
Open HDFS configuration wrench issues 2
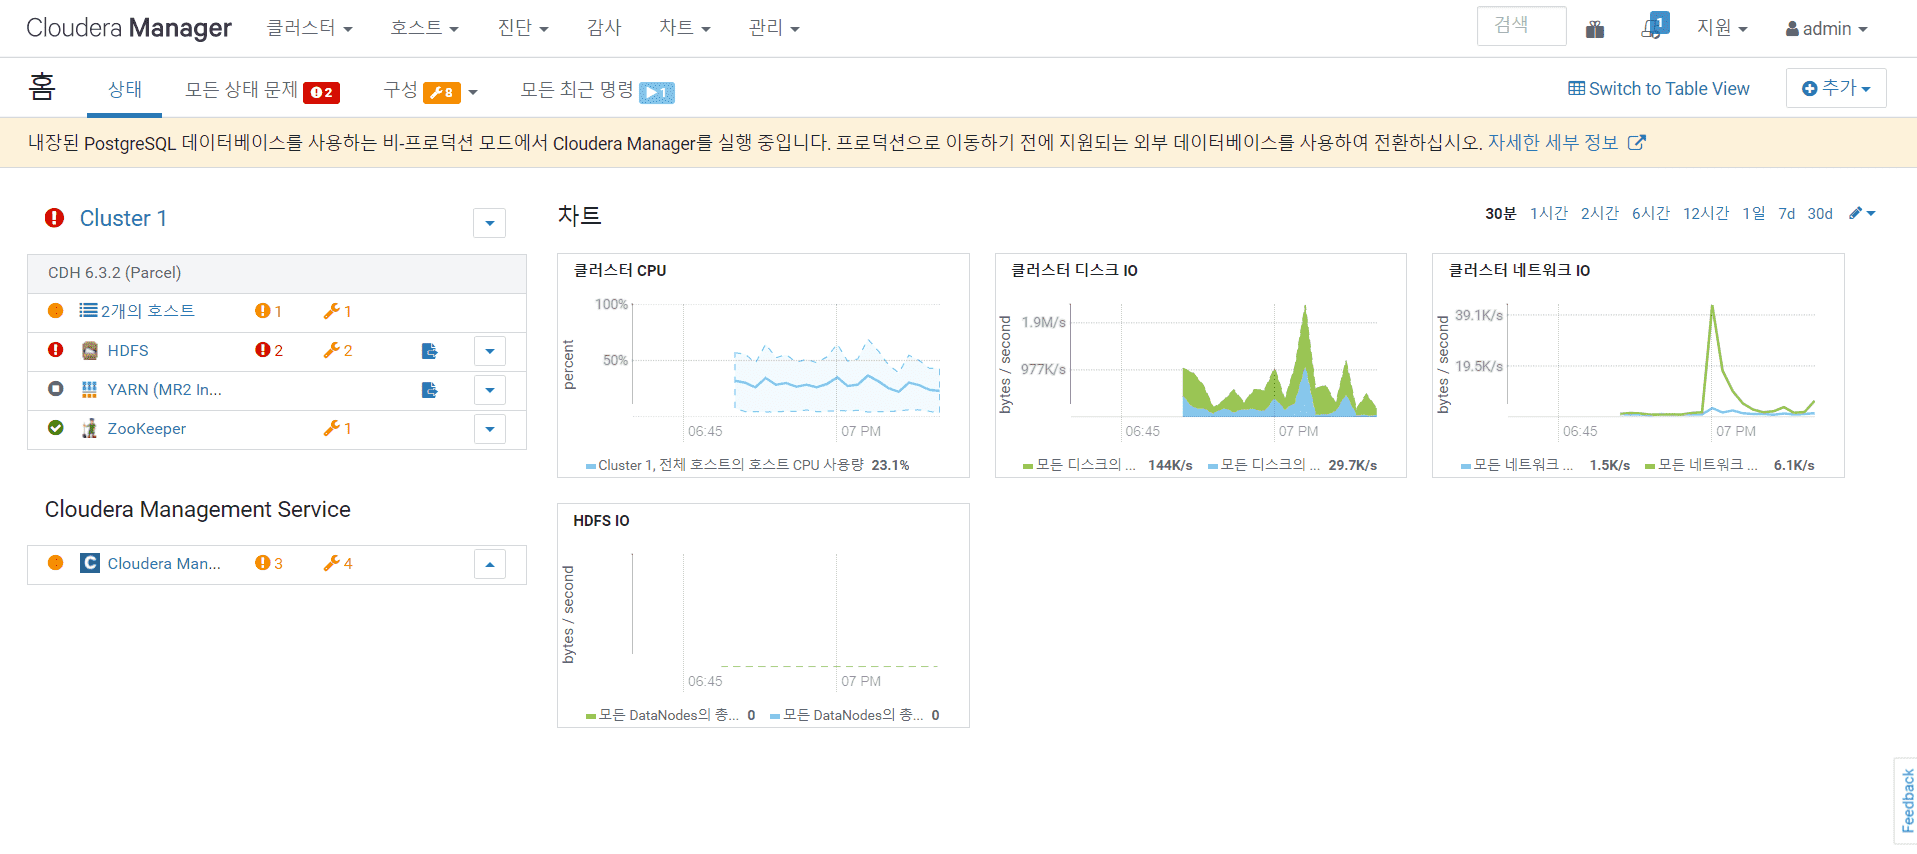click(x=337, y=350)
